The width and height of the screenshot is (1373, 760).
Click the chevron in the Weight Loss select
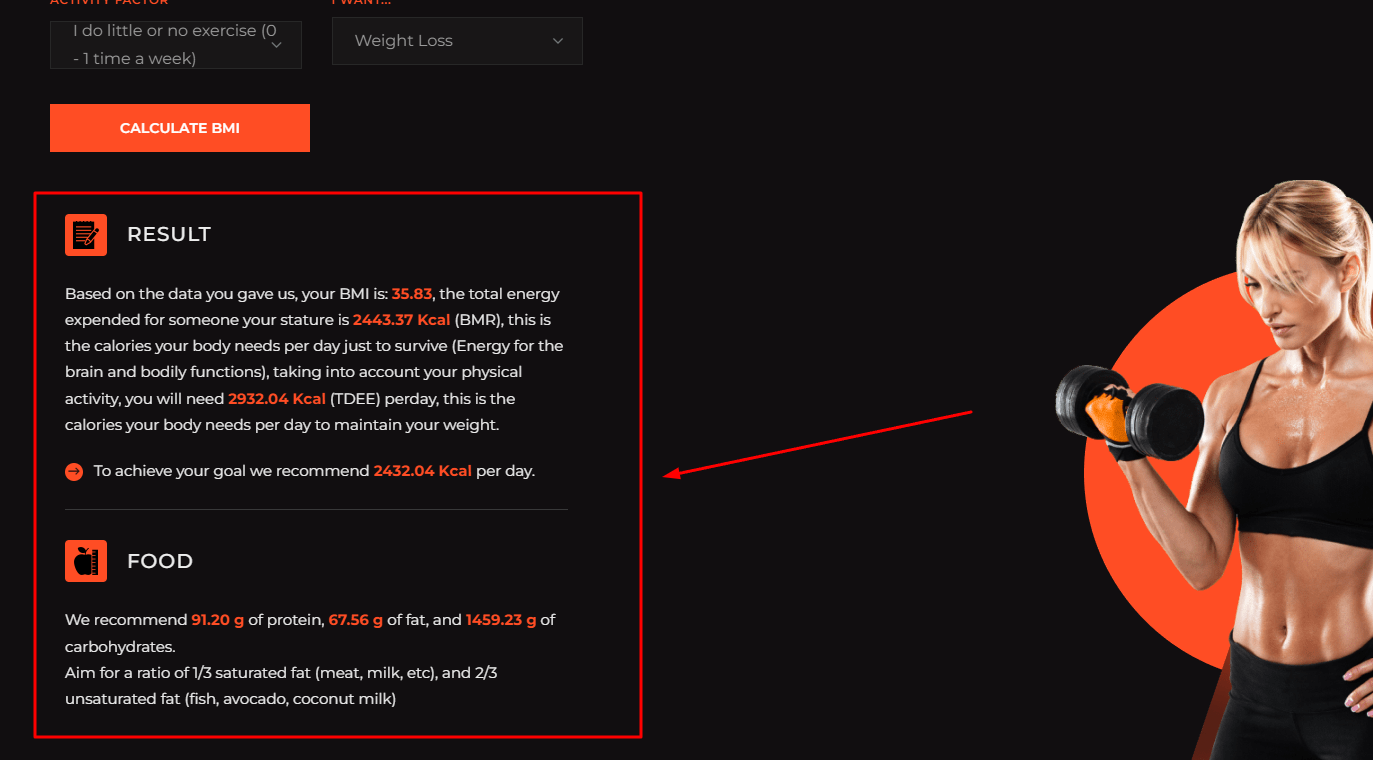pos(558,41)
